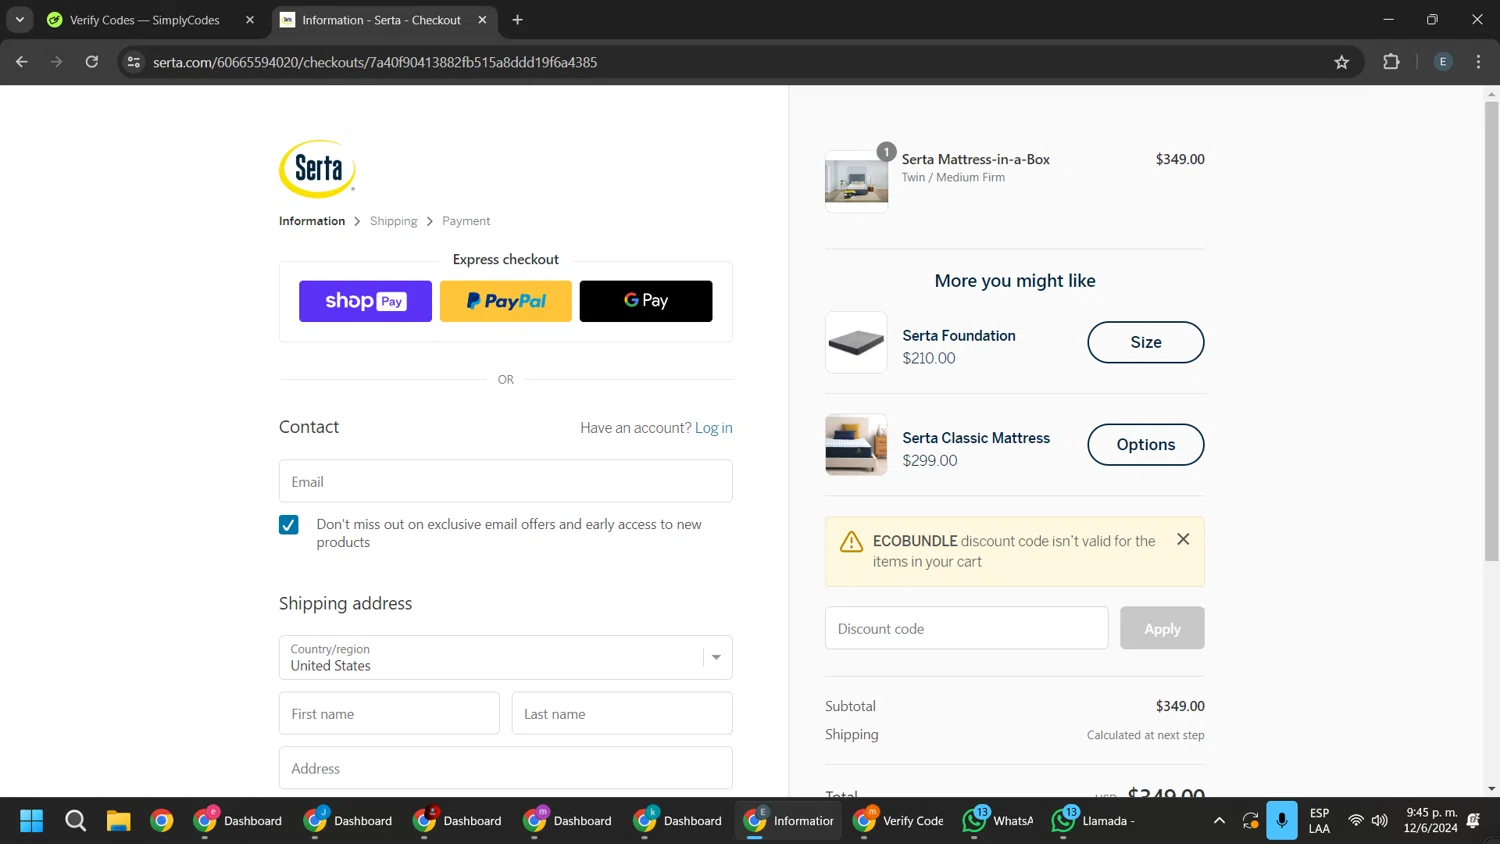
Task: Focus the Last name field
Action: pos(622,714)
